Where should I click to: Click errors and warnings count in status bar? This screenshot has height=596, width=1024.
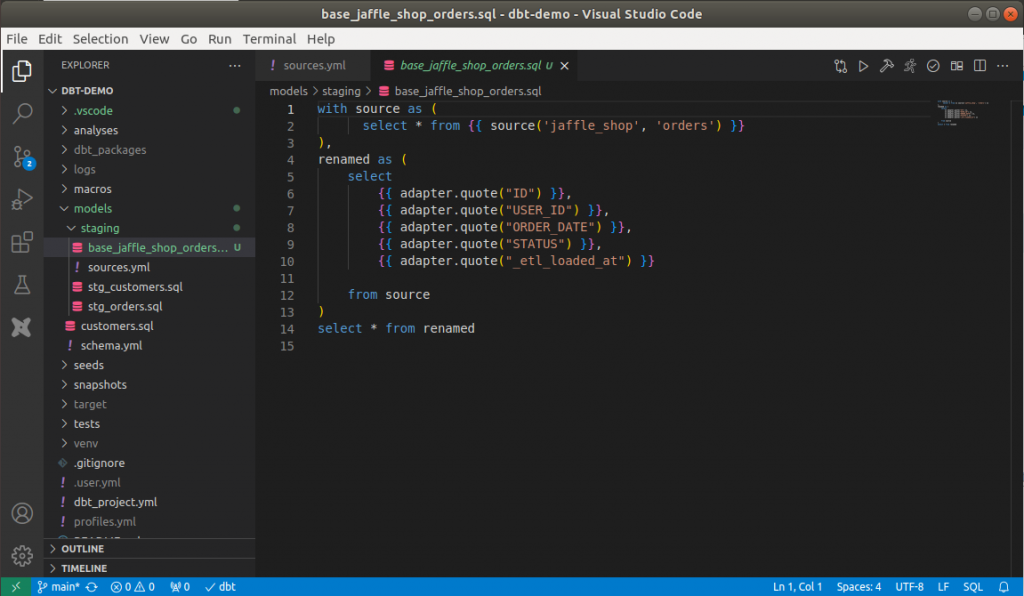click(133, 587)
